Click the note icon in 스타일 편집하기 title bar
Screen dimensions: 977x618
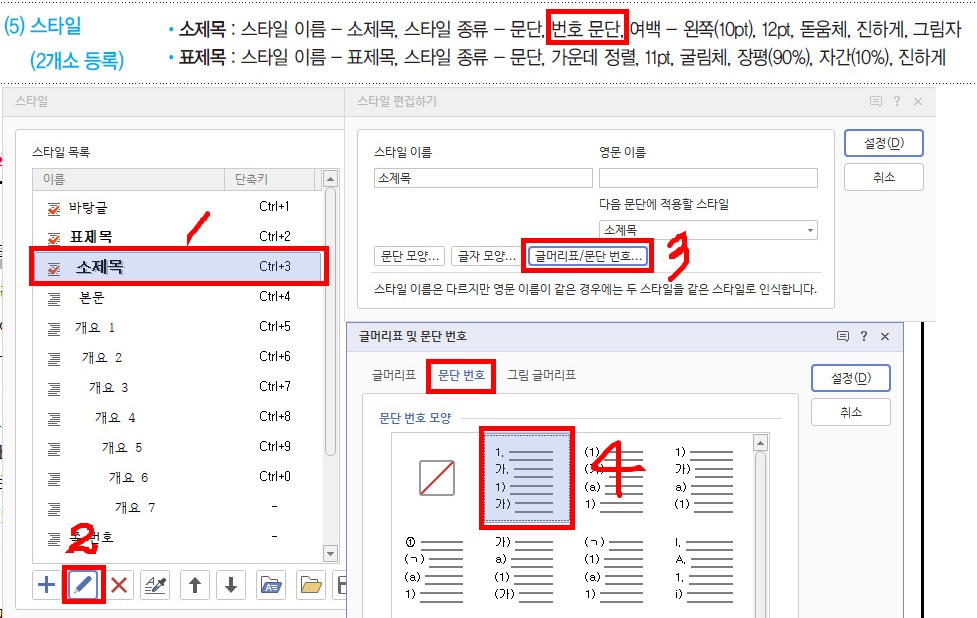click(876, 101)
